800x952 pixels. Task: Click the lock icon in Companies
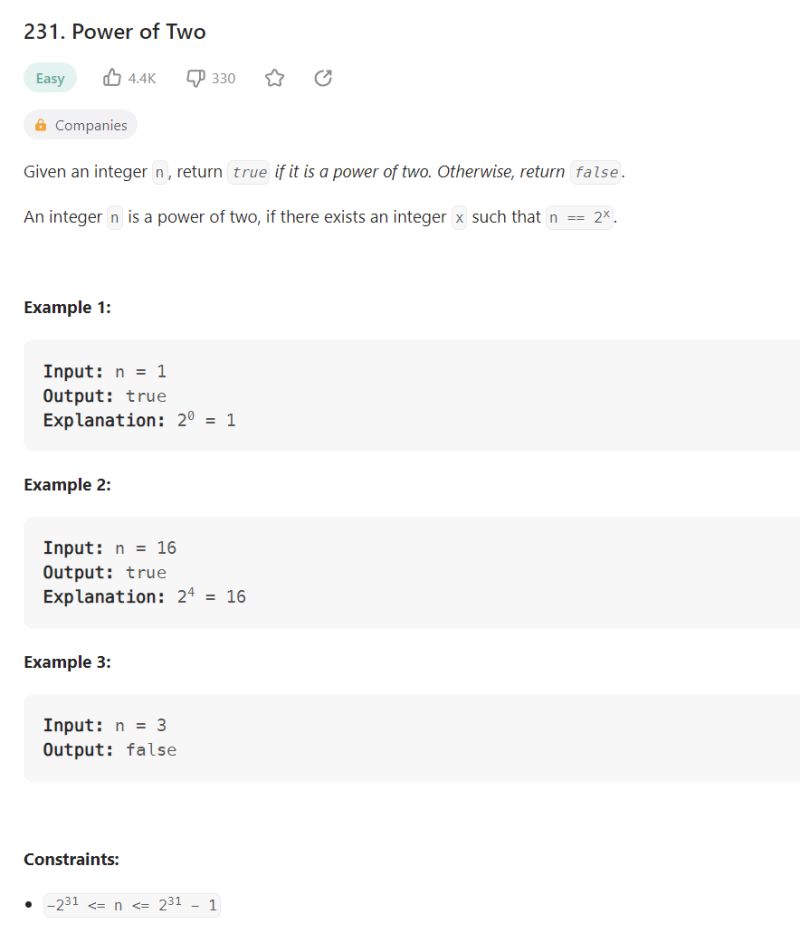41,125
